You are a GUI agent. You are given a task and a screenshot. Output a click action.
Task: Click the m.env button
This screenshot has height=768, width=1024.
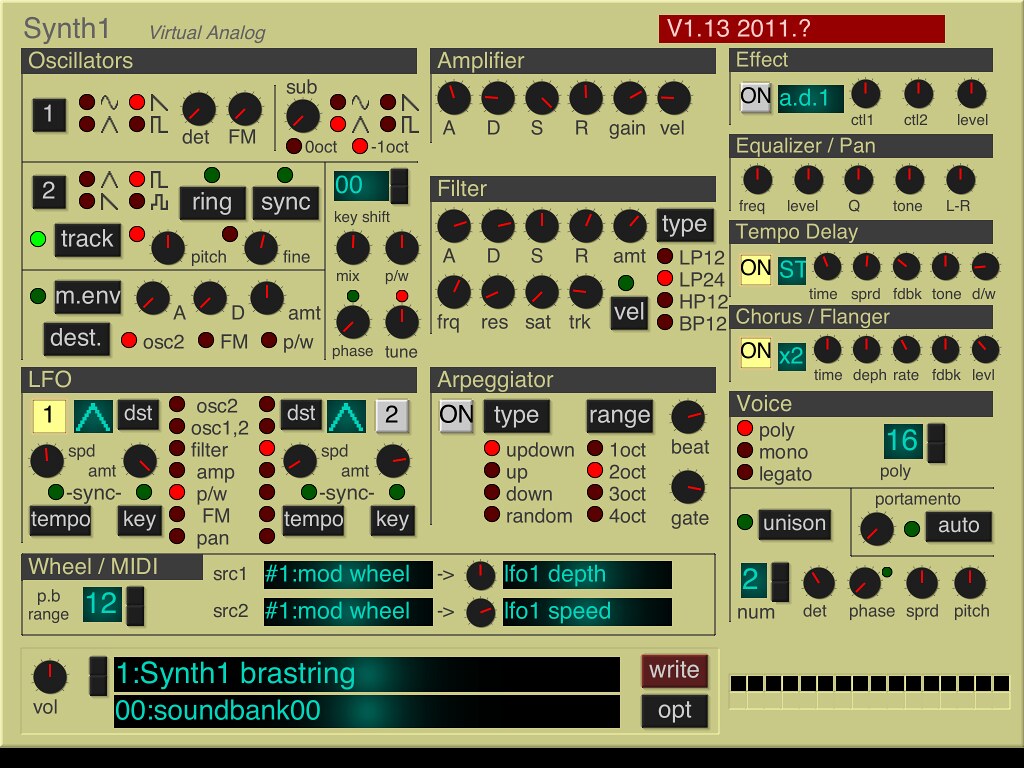click(x=88, y=297)
